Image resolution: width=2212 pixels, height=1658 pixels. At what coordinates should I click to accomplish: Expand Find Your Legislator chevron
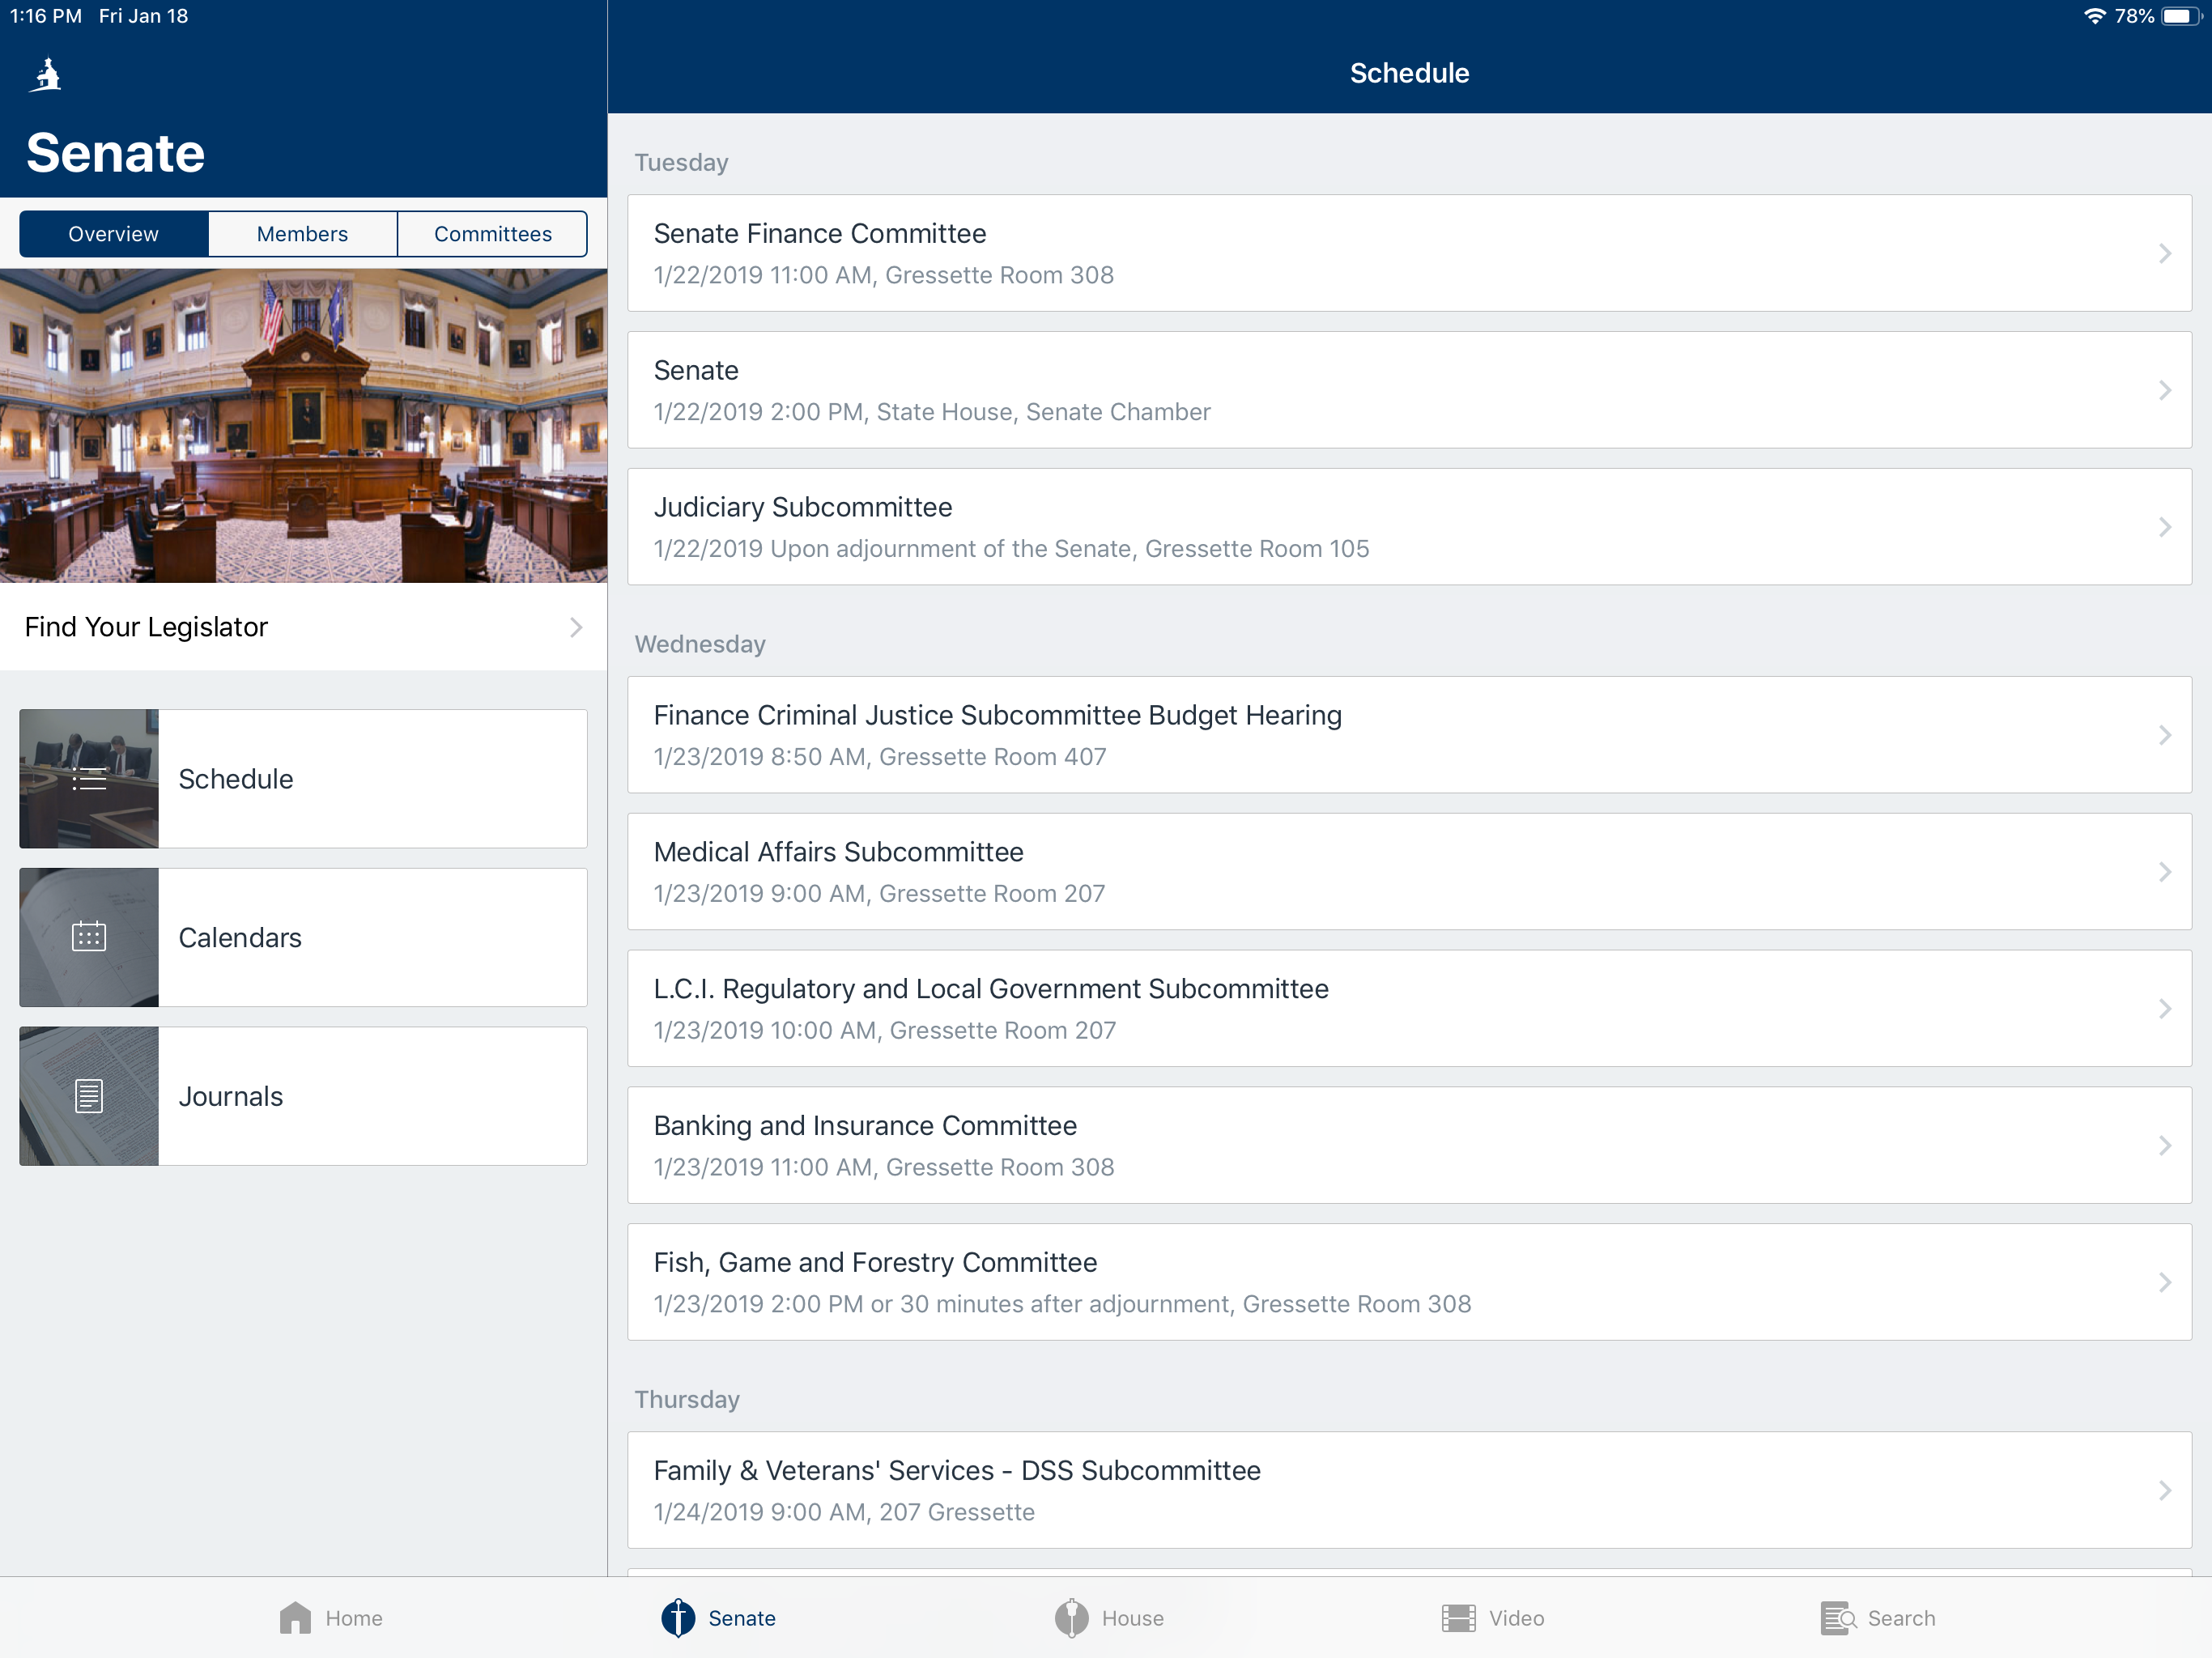click(x=576, y=627)
